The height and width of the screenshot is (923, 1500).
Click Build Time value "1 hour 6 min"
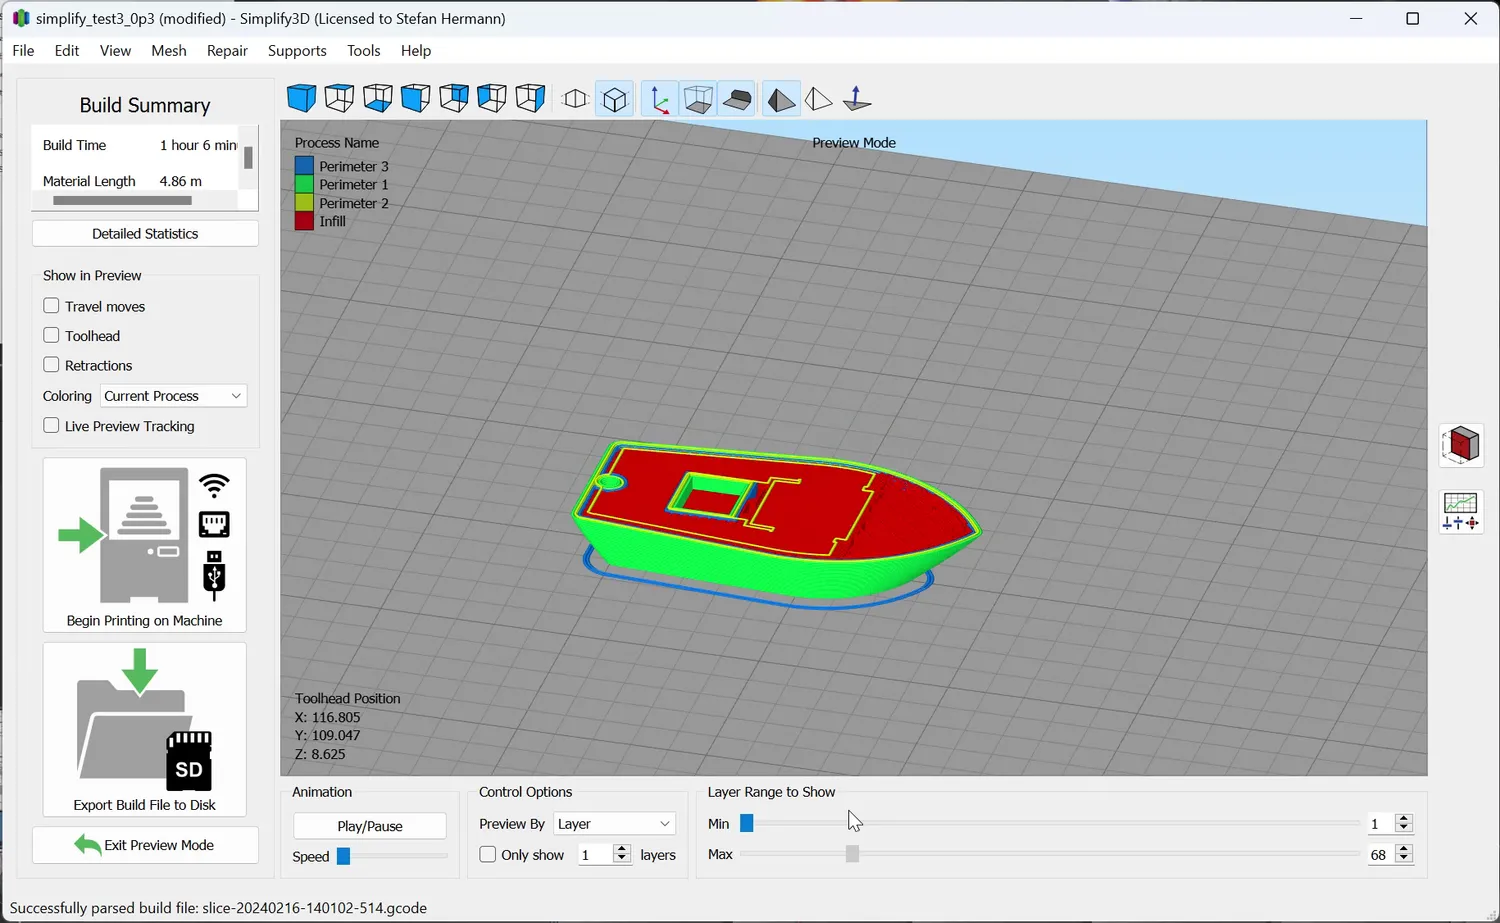[x=199, y=145]
